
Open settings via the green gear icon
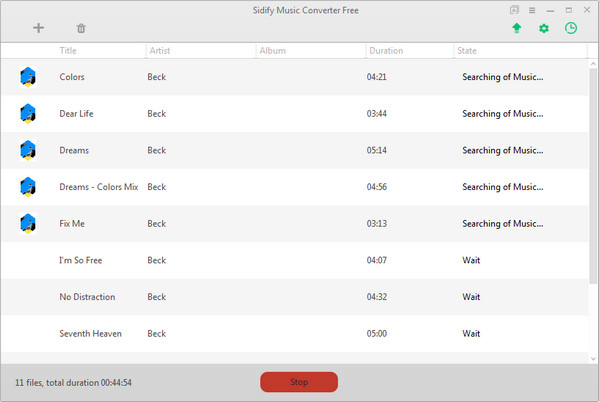tap(544, 28)
